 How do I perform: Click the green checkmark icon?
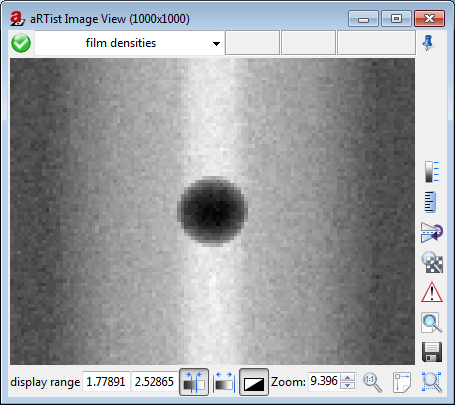(21, 43)
